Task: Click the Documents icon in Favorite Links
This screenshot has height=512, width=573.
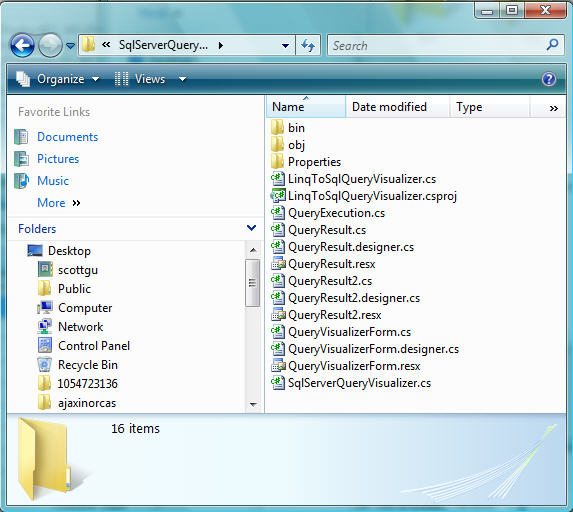Action: 21,137
